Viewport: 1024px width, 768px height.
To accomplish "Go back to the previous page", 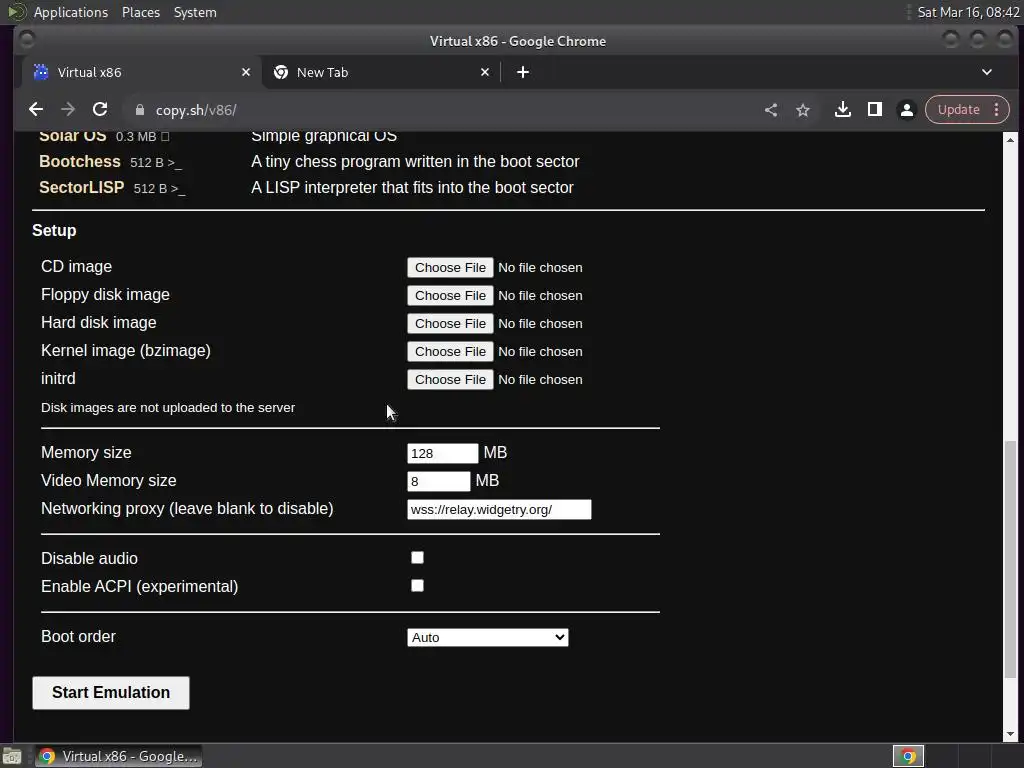I will pos(36,110).
